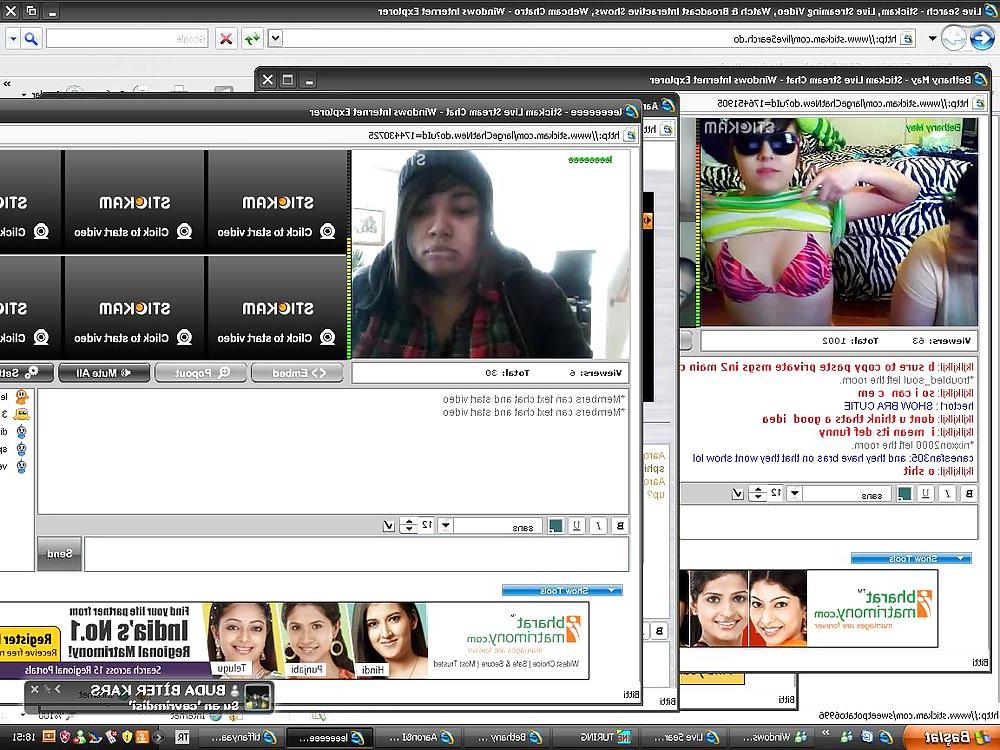1000x750 pixels.
Task: Adjust font size 12 stepper in leeeeeee chat
Action: (409, 526)
